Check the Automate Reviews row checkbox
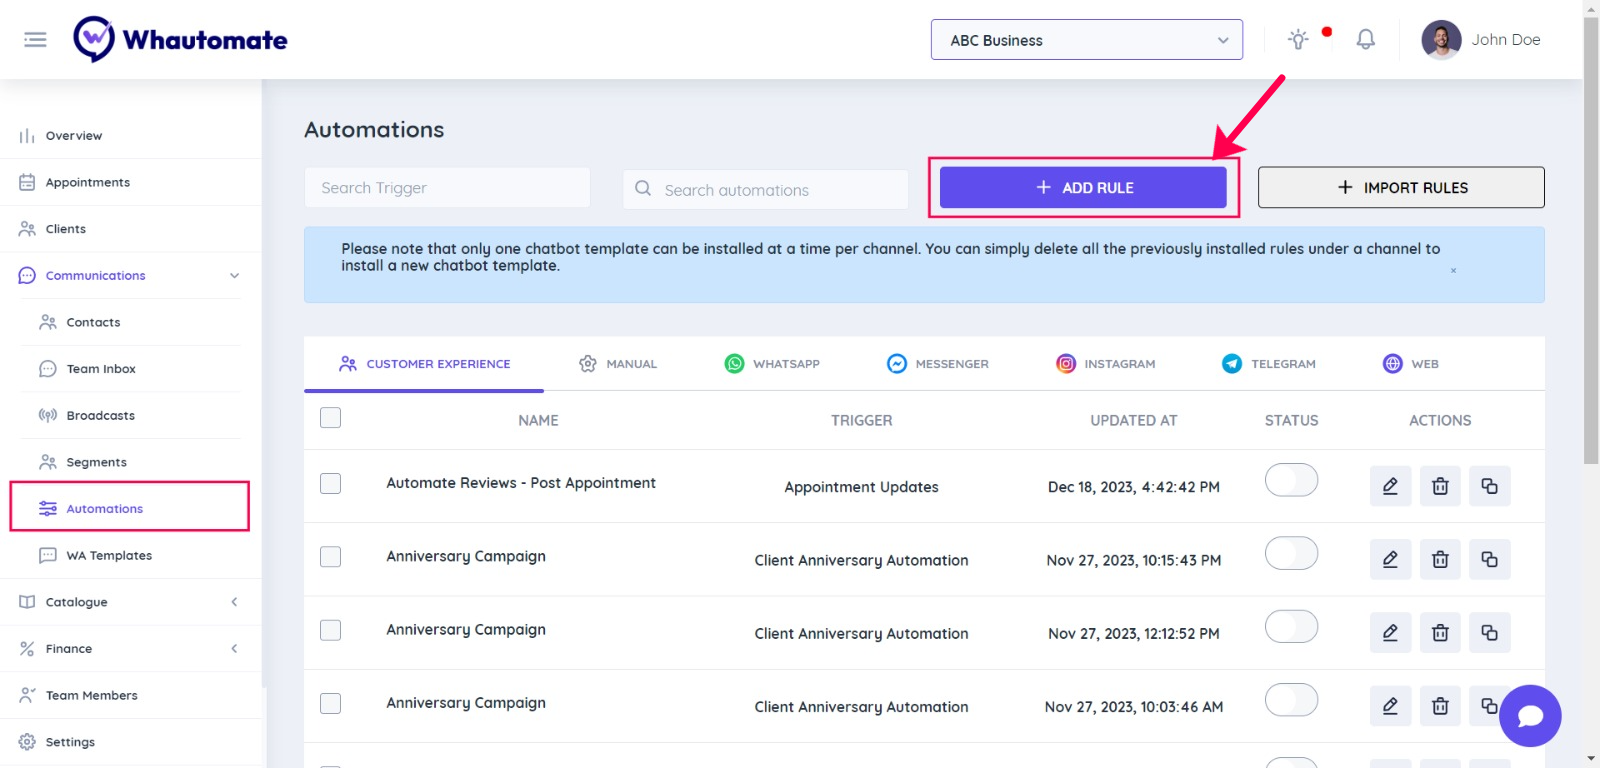 [331, 484]
